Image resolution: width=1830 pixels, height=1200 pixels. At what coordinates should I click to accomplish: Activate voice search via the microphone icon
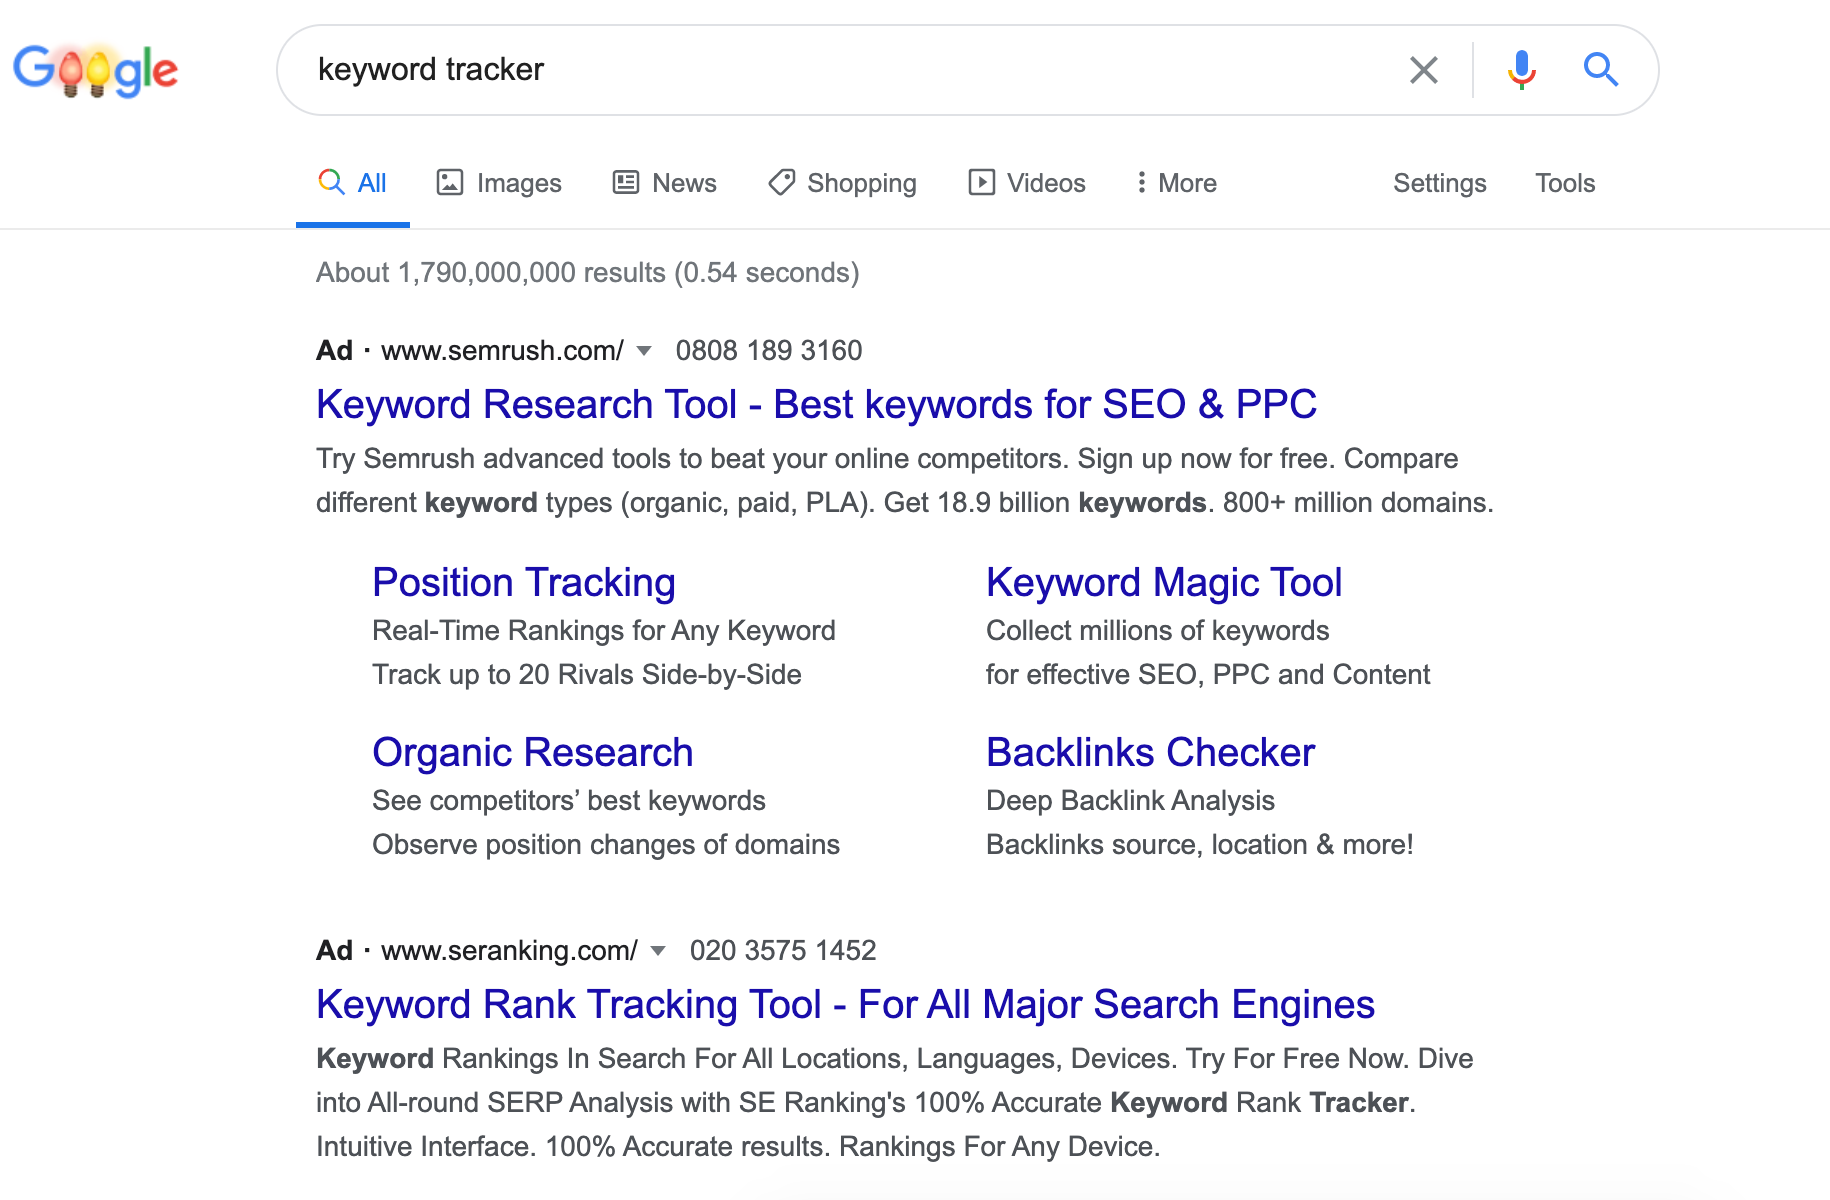coord(1521,70)
